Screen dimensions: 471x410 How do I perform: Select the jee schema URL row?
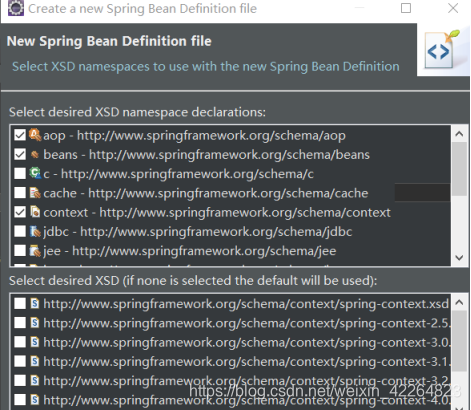(190, 251)
